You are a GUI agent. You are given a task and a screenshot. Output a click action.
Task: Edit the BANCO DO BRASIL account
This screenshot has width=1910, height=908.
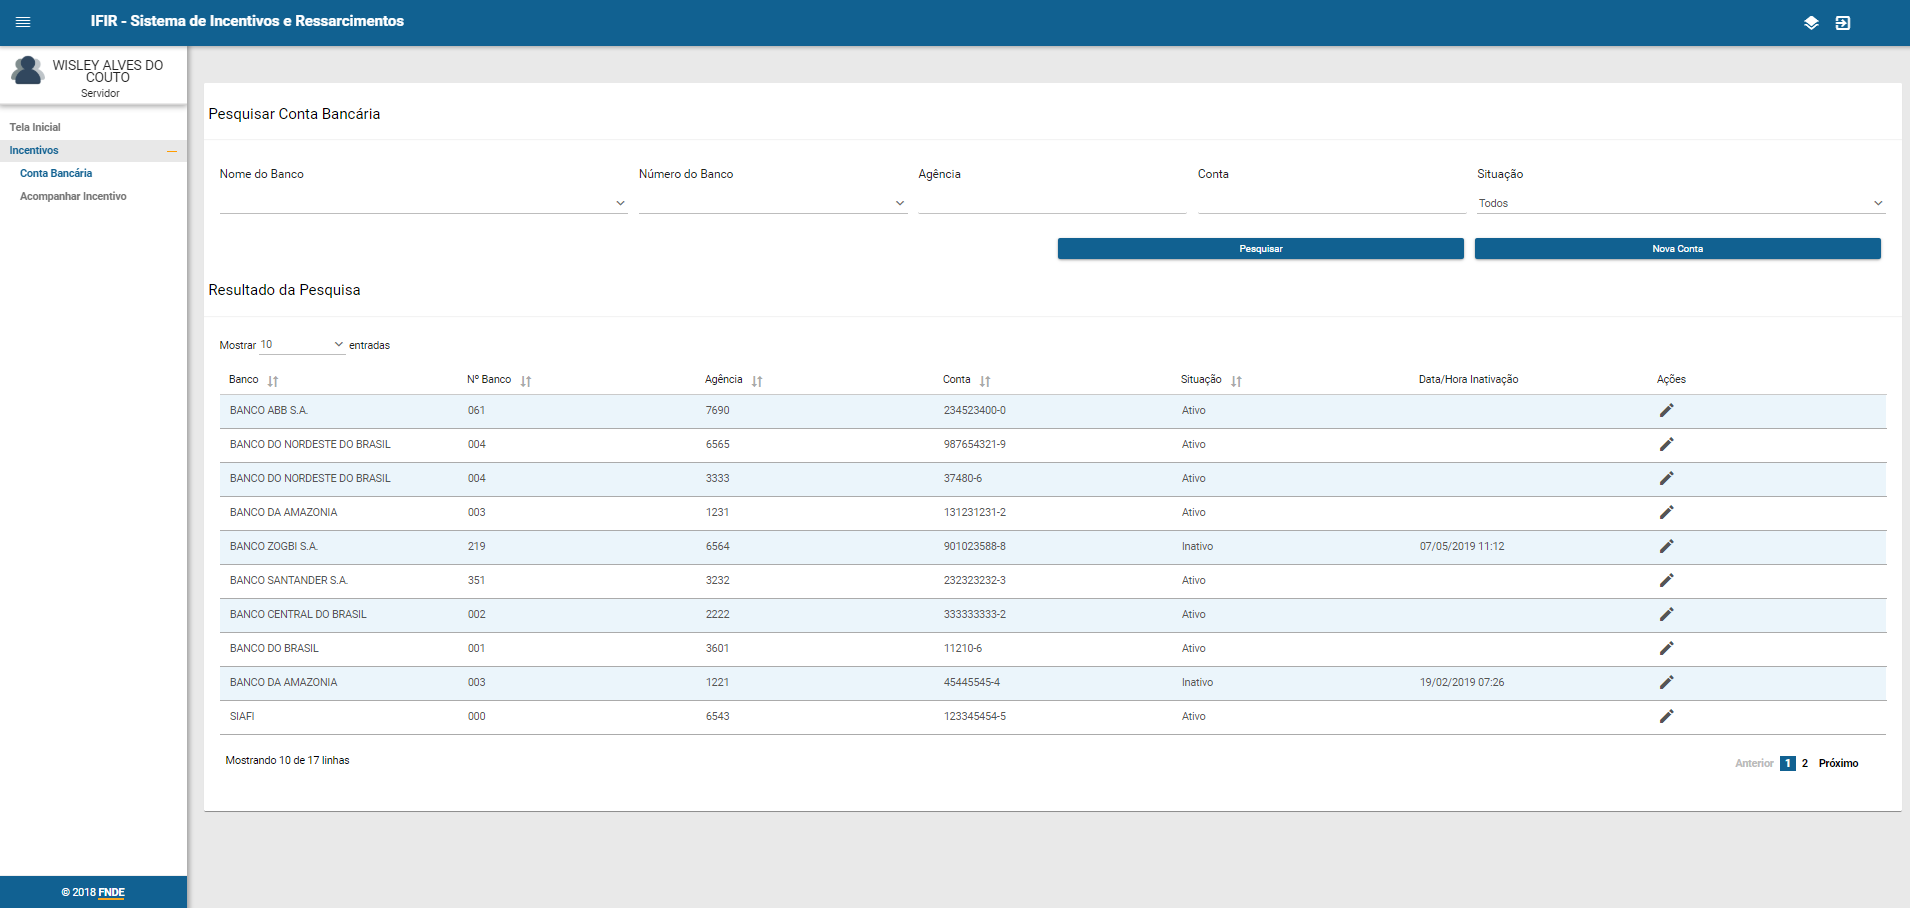(1666, 649)
